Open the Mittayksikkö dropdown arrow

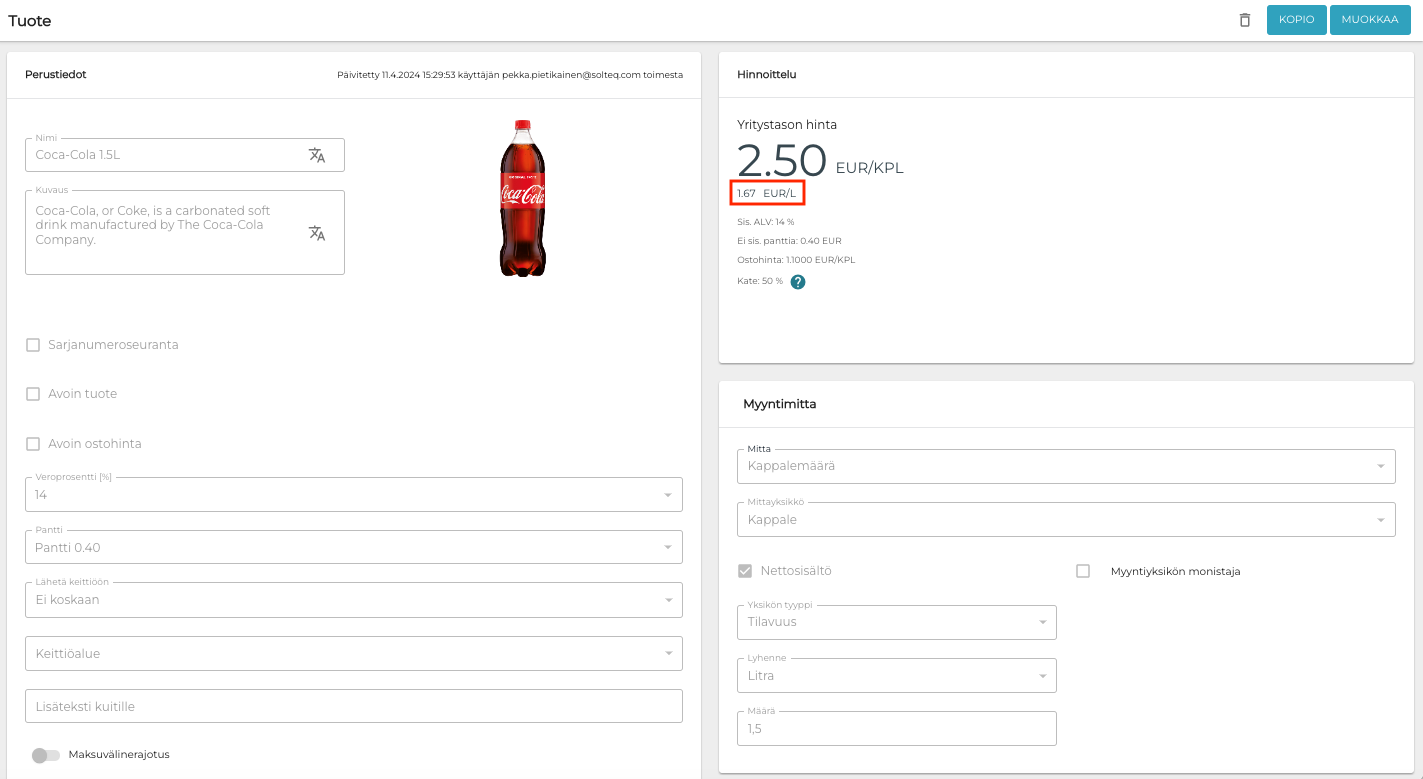click(1380, 520)
